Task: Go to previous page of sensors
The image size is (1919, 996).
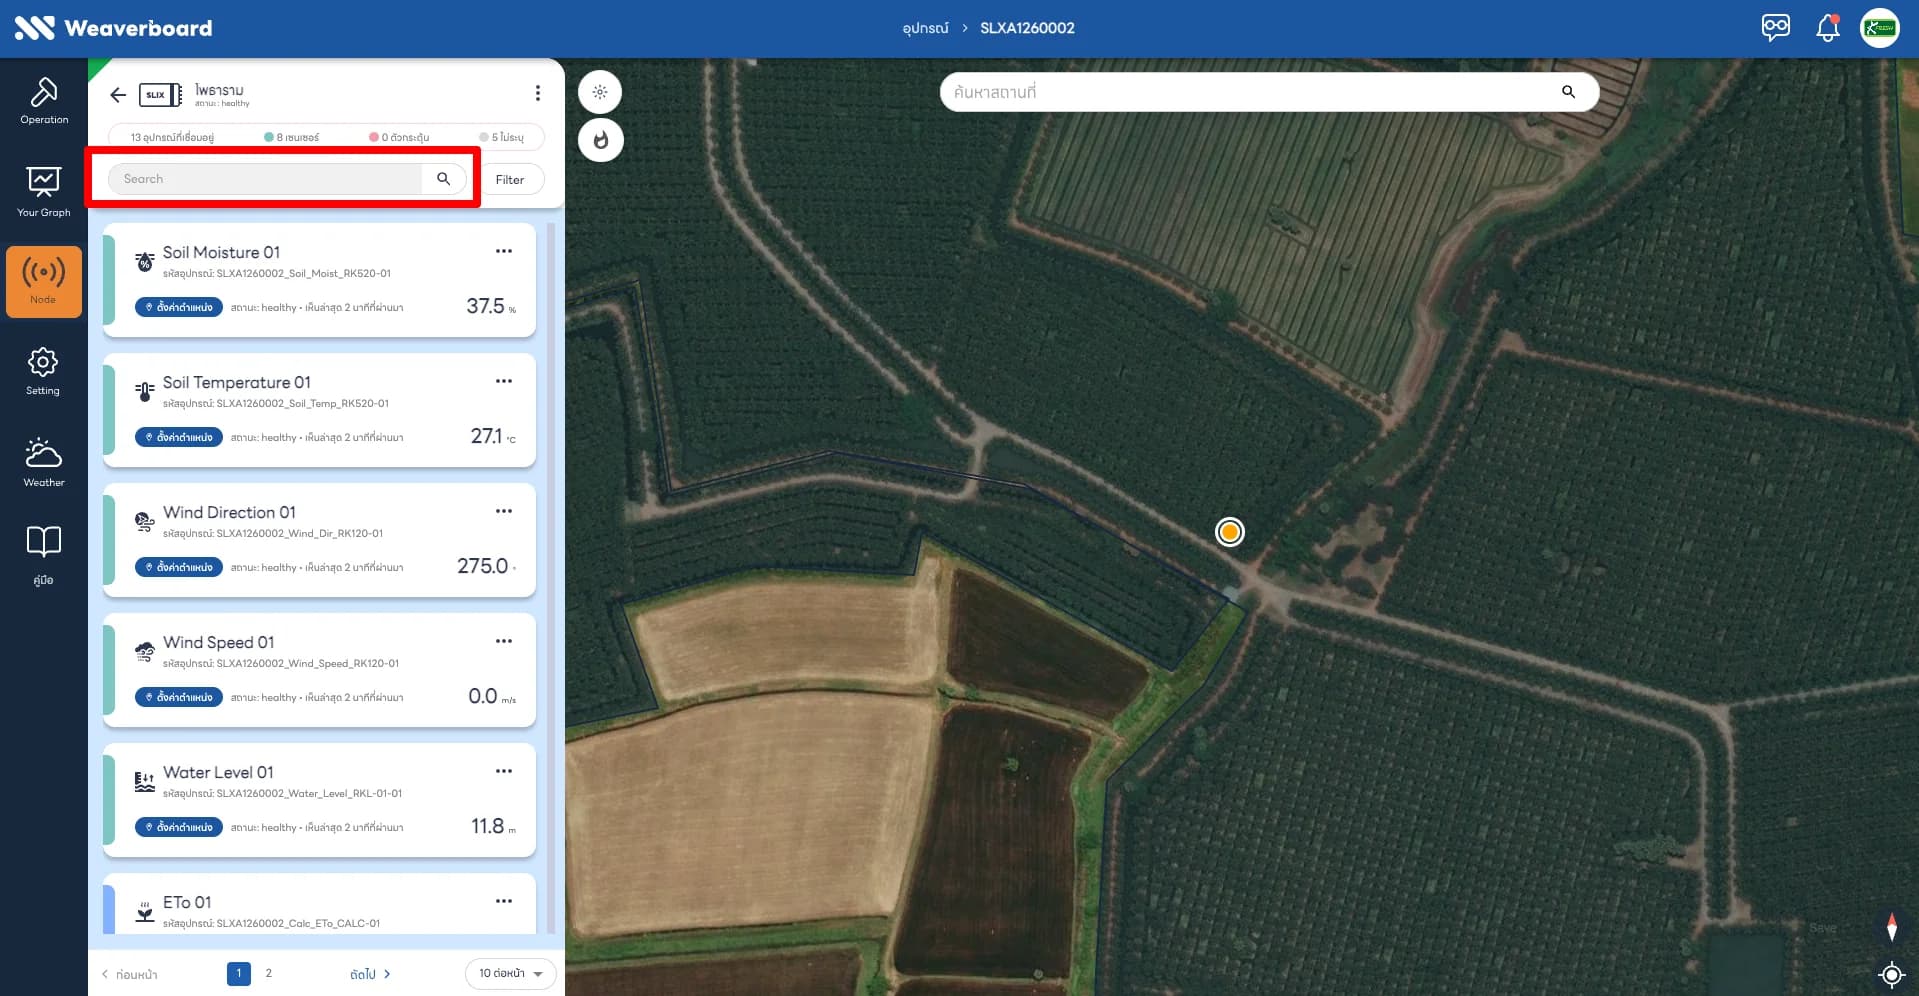Action: (129, 974)
